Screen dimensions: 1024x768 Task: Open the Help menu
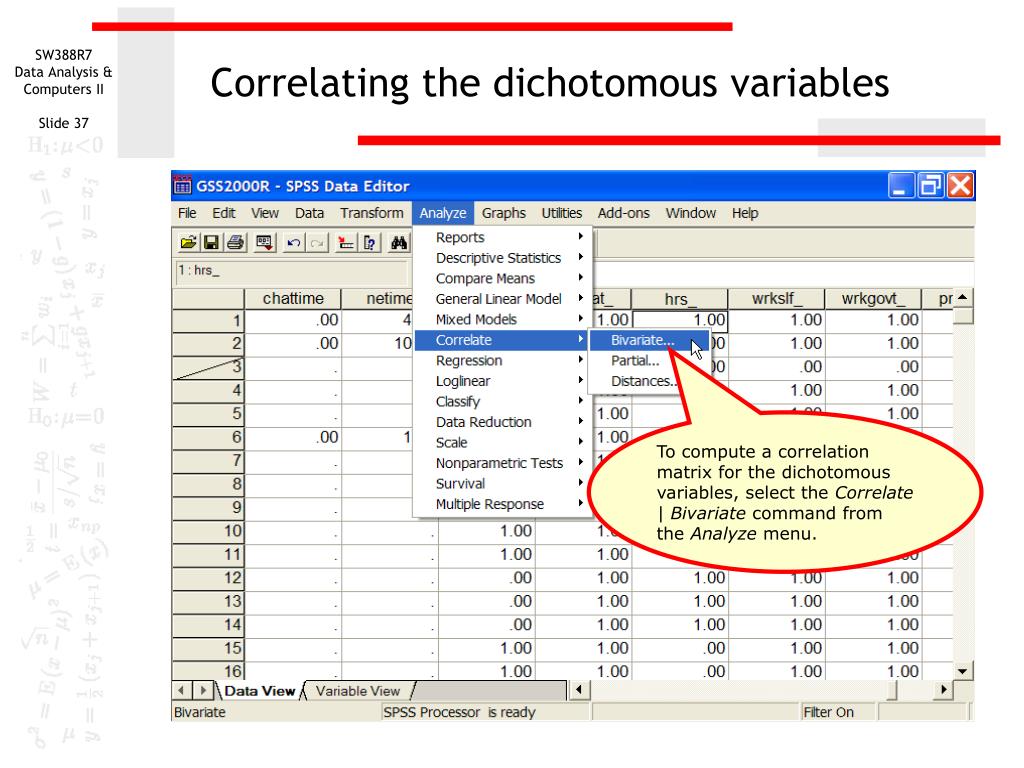tap(744, 213)
